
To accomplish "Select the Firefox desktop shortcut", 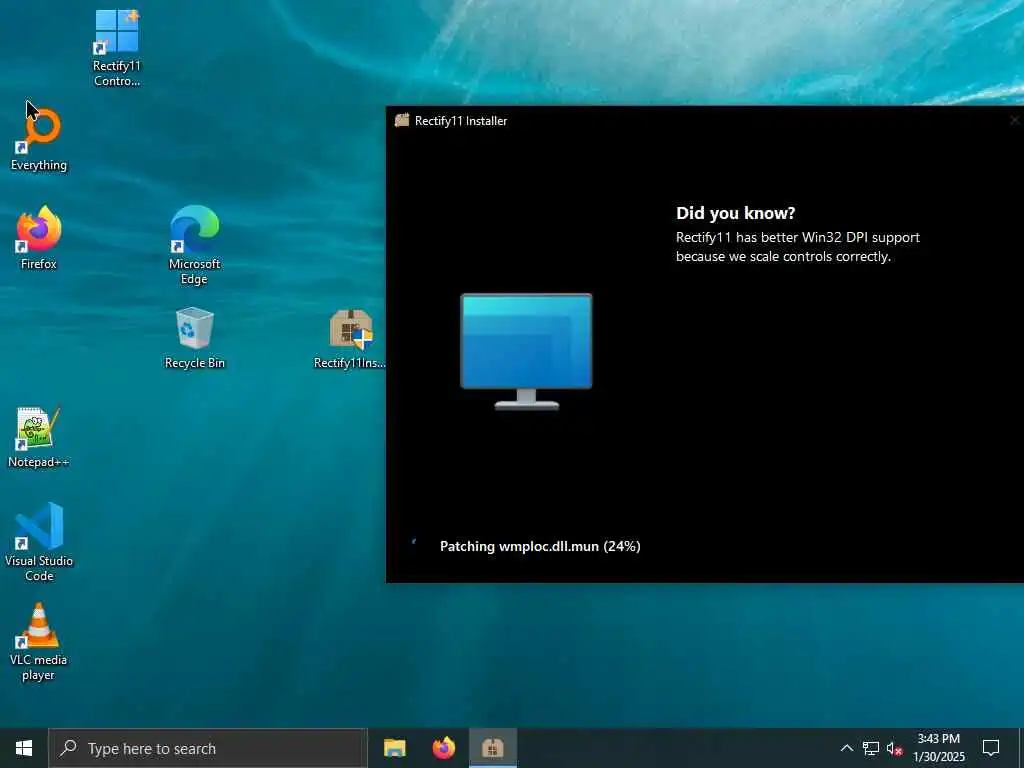I will click(39, 238).
